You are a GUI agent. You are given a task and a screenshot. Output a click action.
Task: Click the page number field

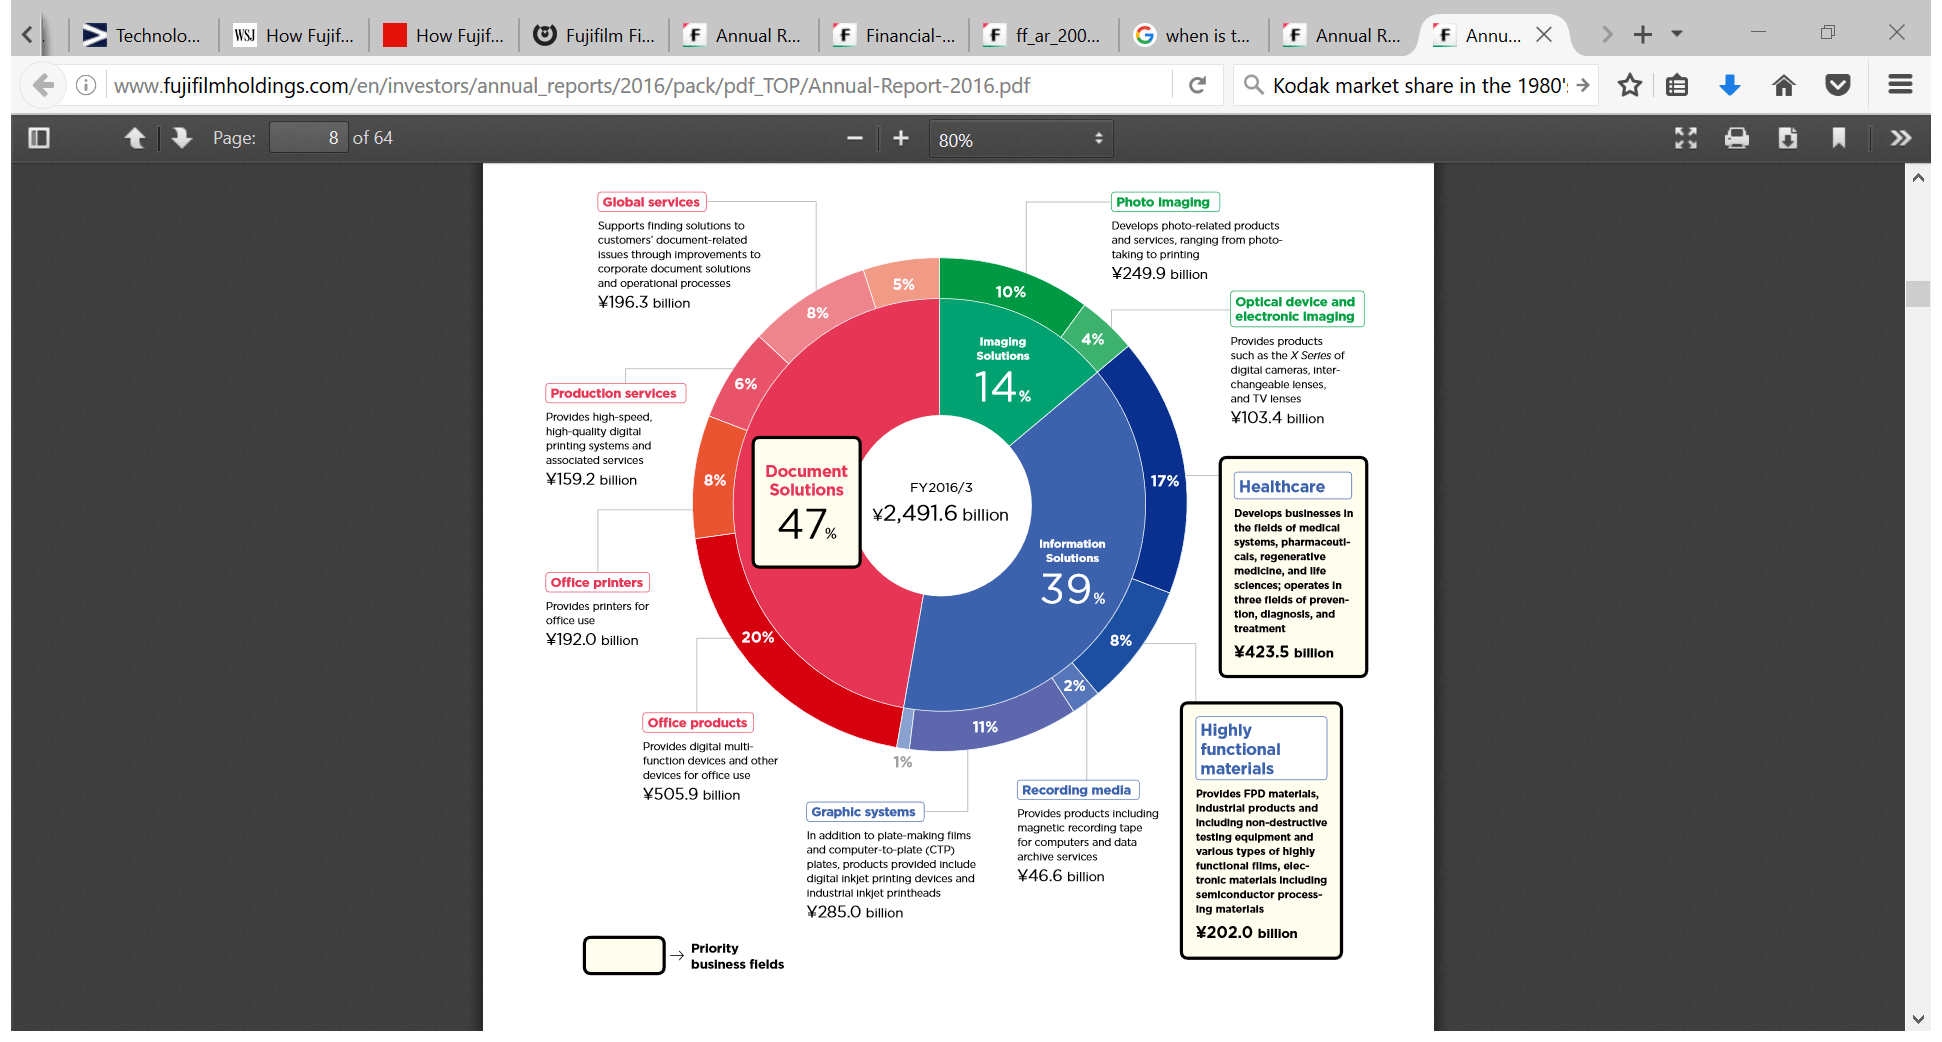[x=307, y=138]
